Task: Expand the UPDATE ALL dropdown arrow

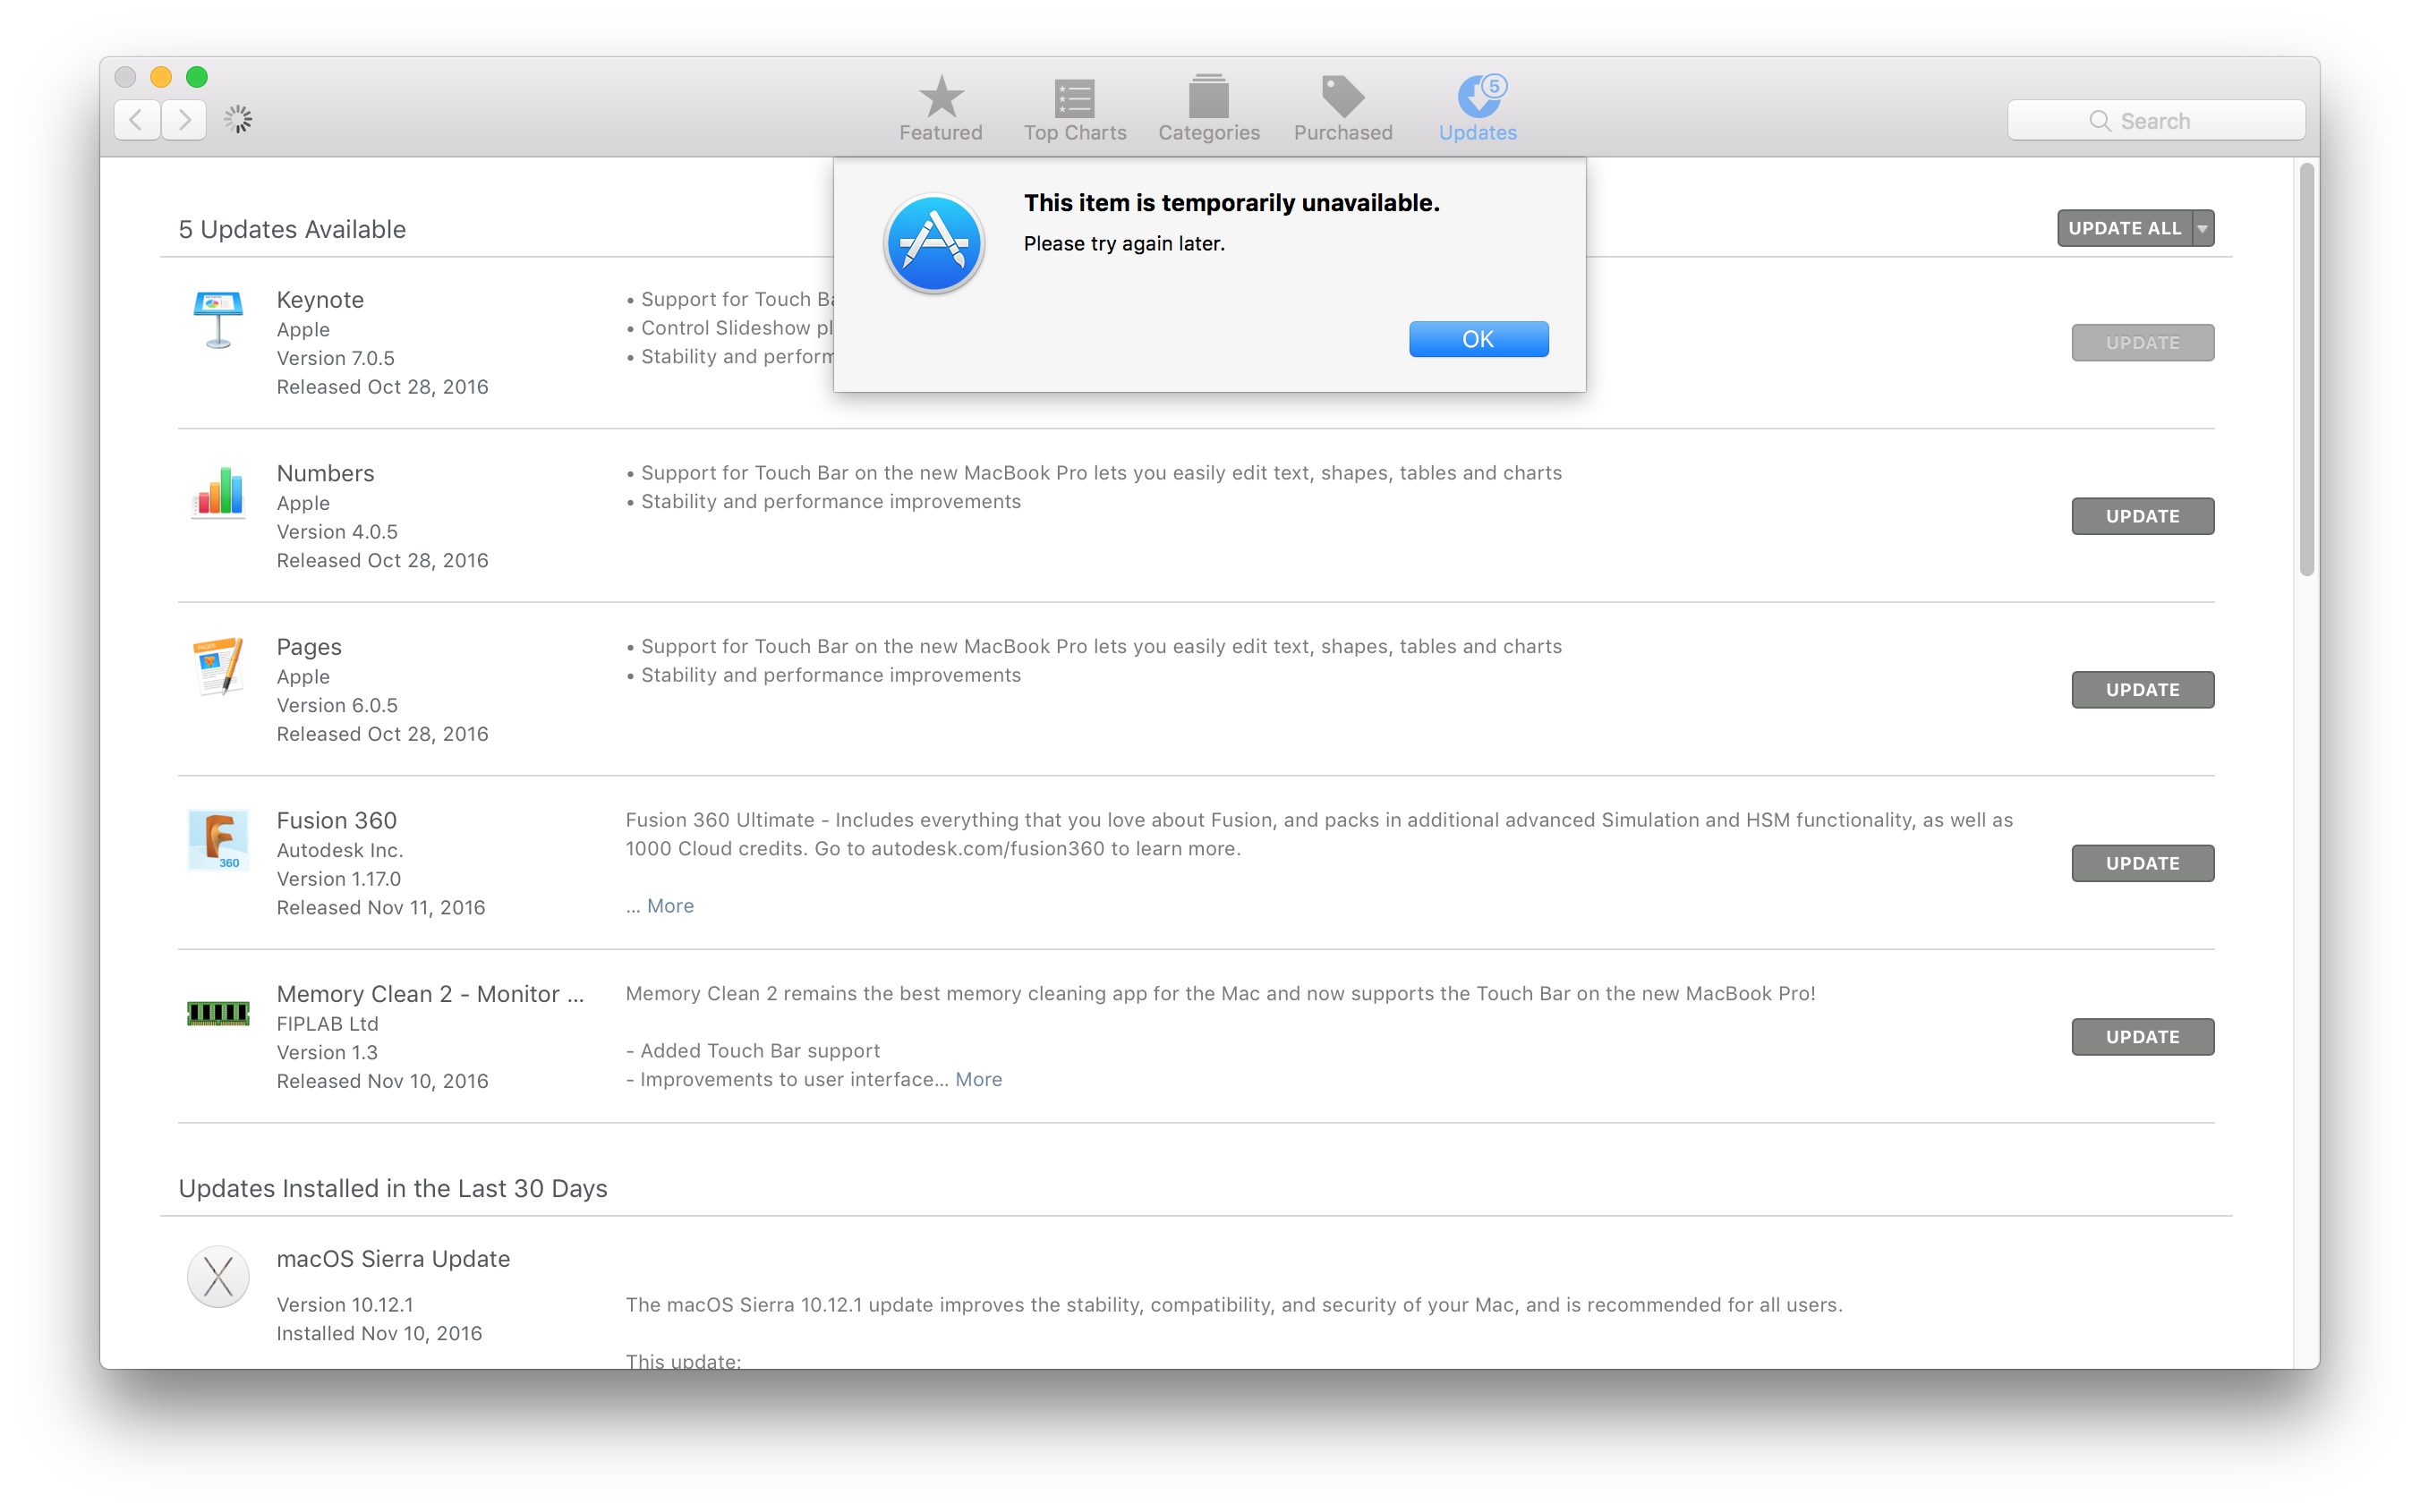Action: pos(2203,228)
